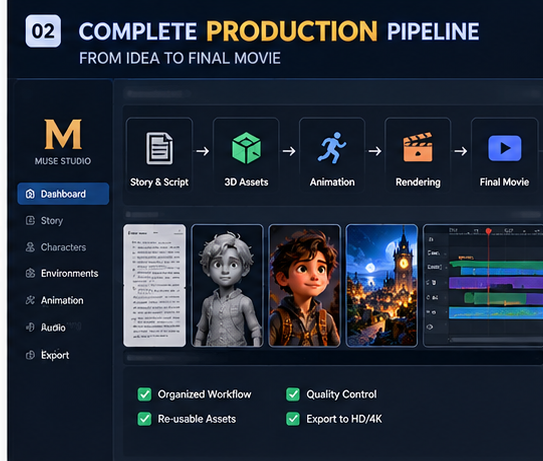Open the script page thumbnail
543x461 pixels.
(154, 286)
